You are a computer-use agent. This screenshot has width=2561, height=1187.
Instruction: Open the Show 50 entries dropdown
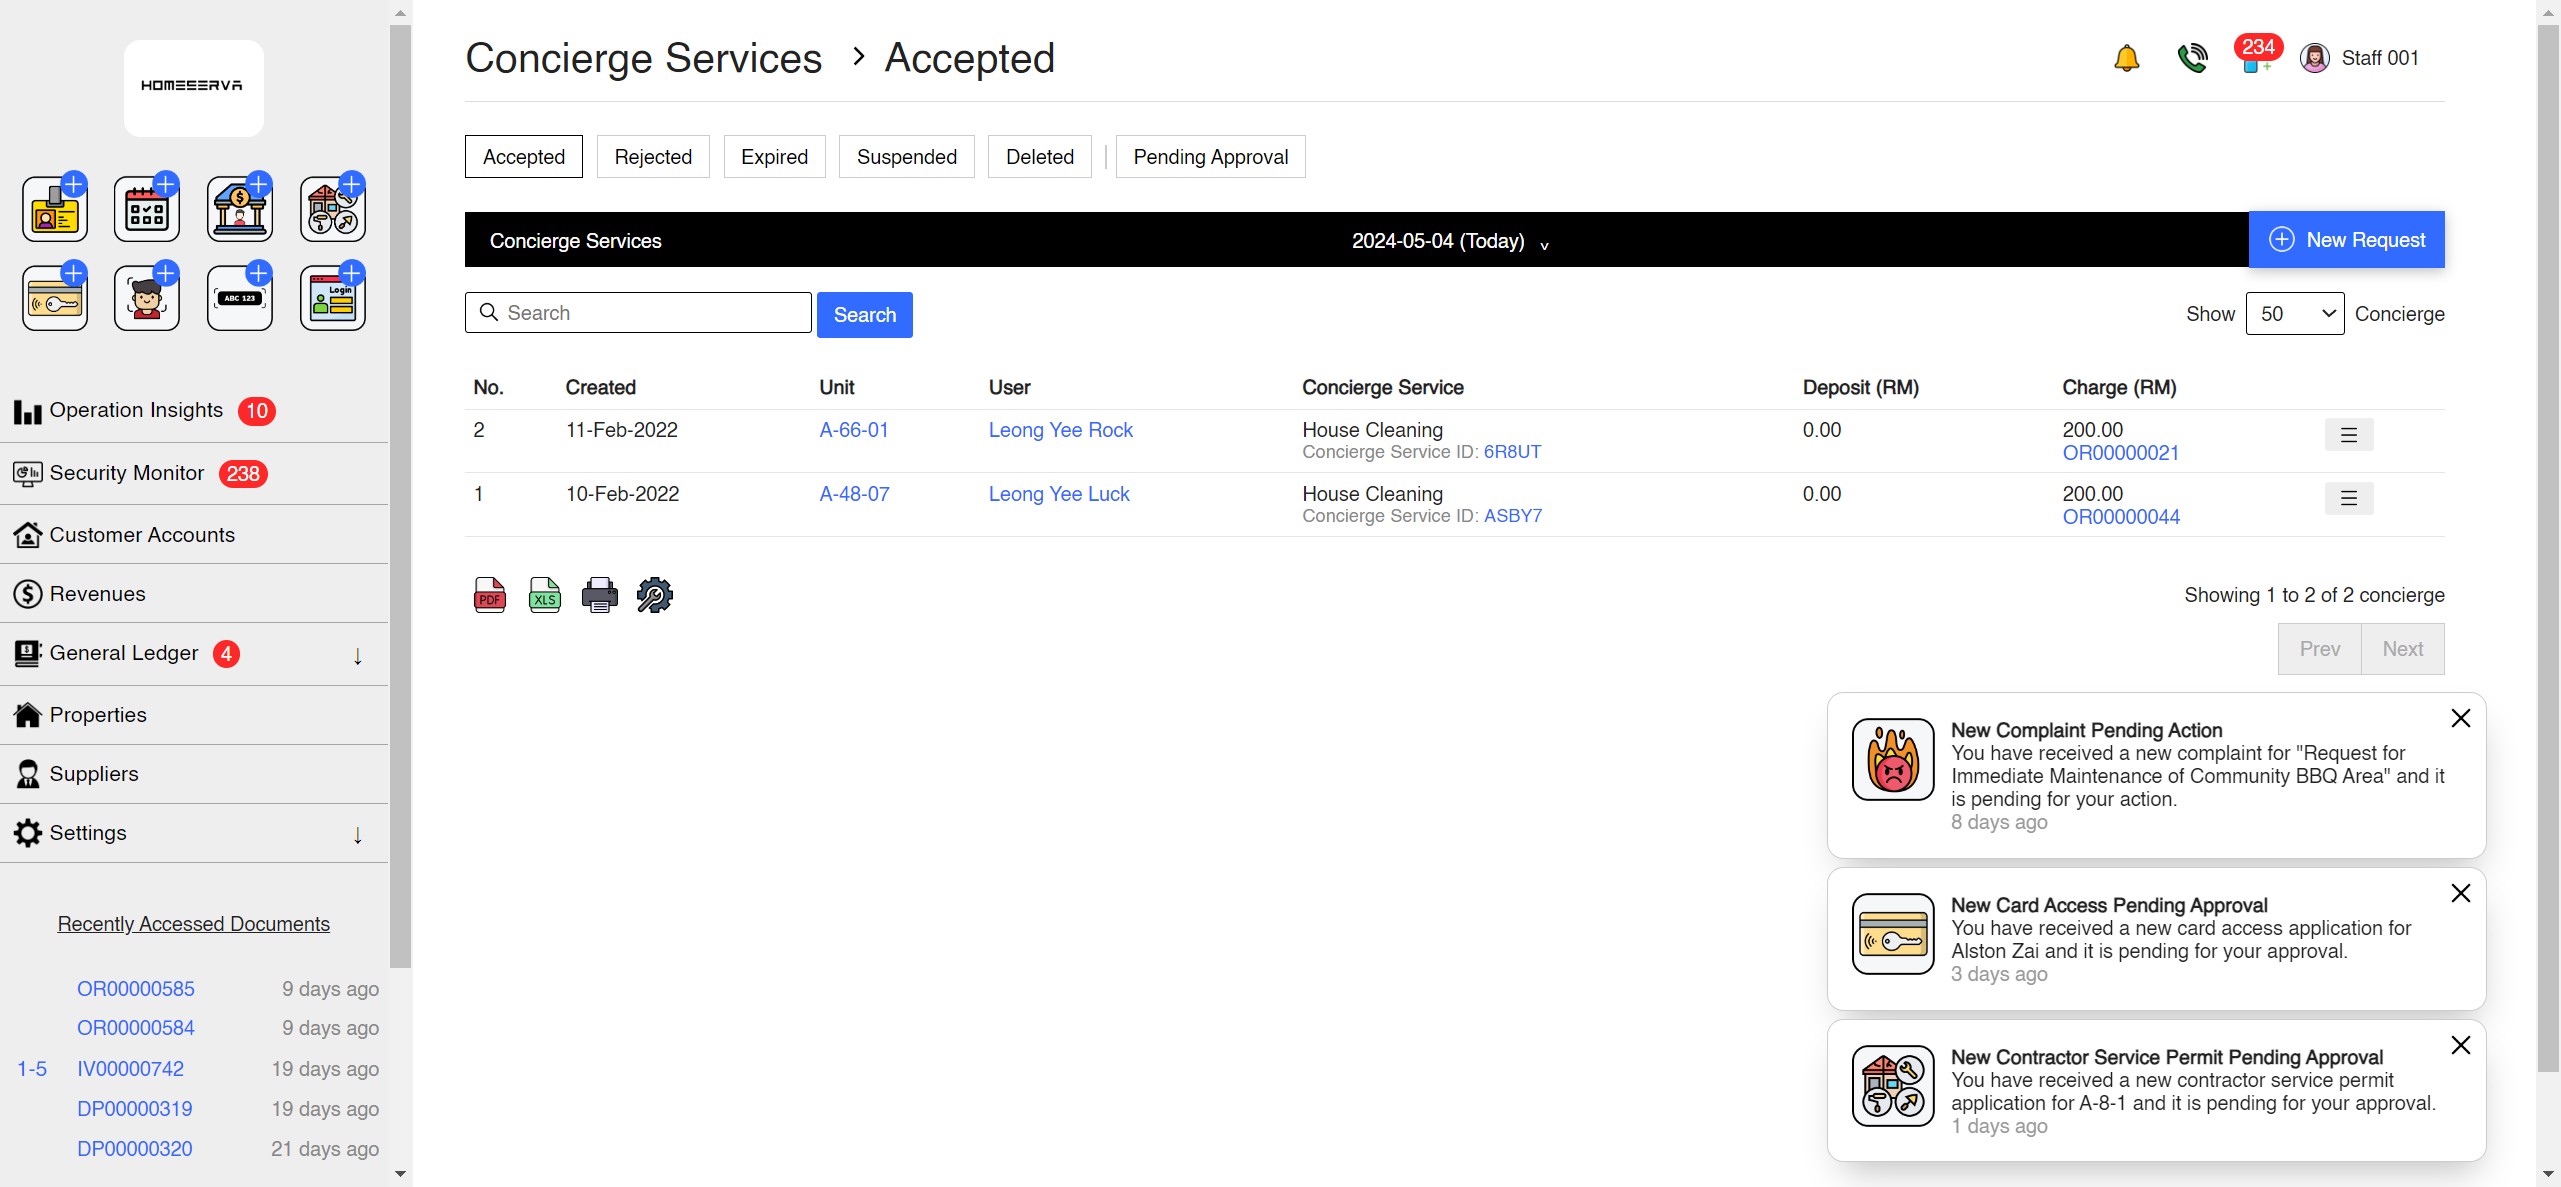(2295, 313)
